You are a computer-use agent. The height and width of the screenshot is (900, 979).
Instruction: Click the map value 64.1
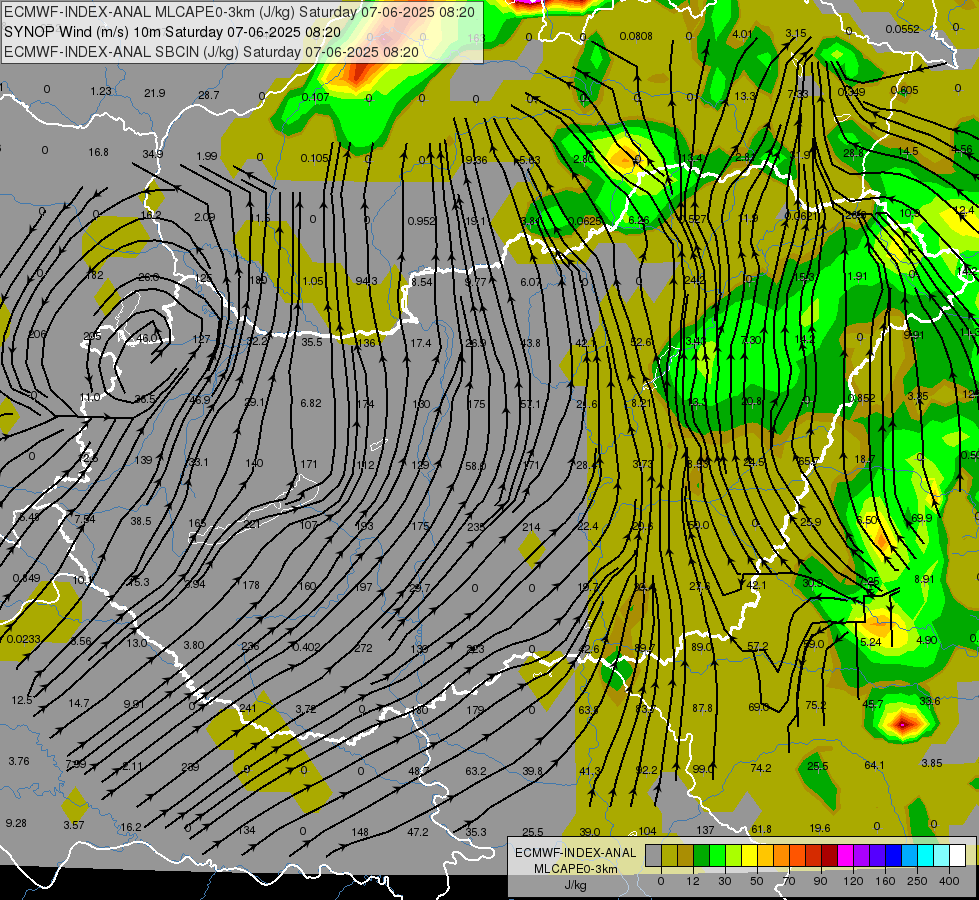point(874,765)
